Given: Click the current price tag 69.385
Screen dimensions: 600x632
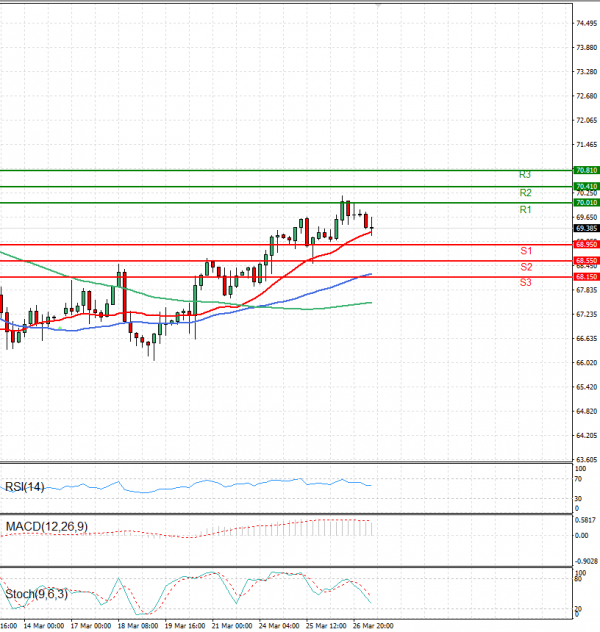Looking at the screenshot, I should (x=586, y=228).
